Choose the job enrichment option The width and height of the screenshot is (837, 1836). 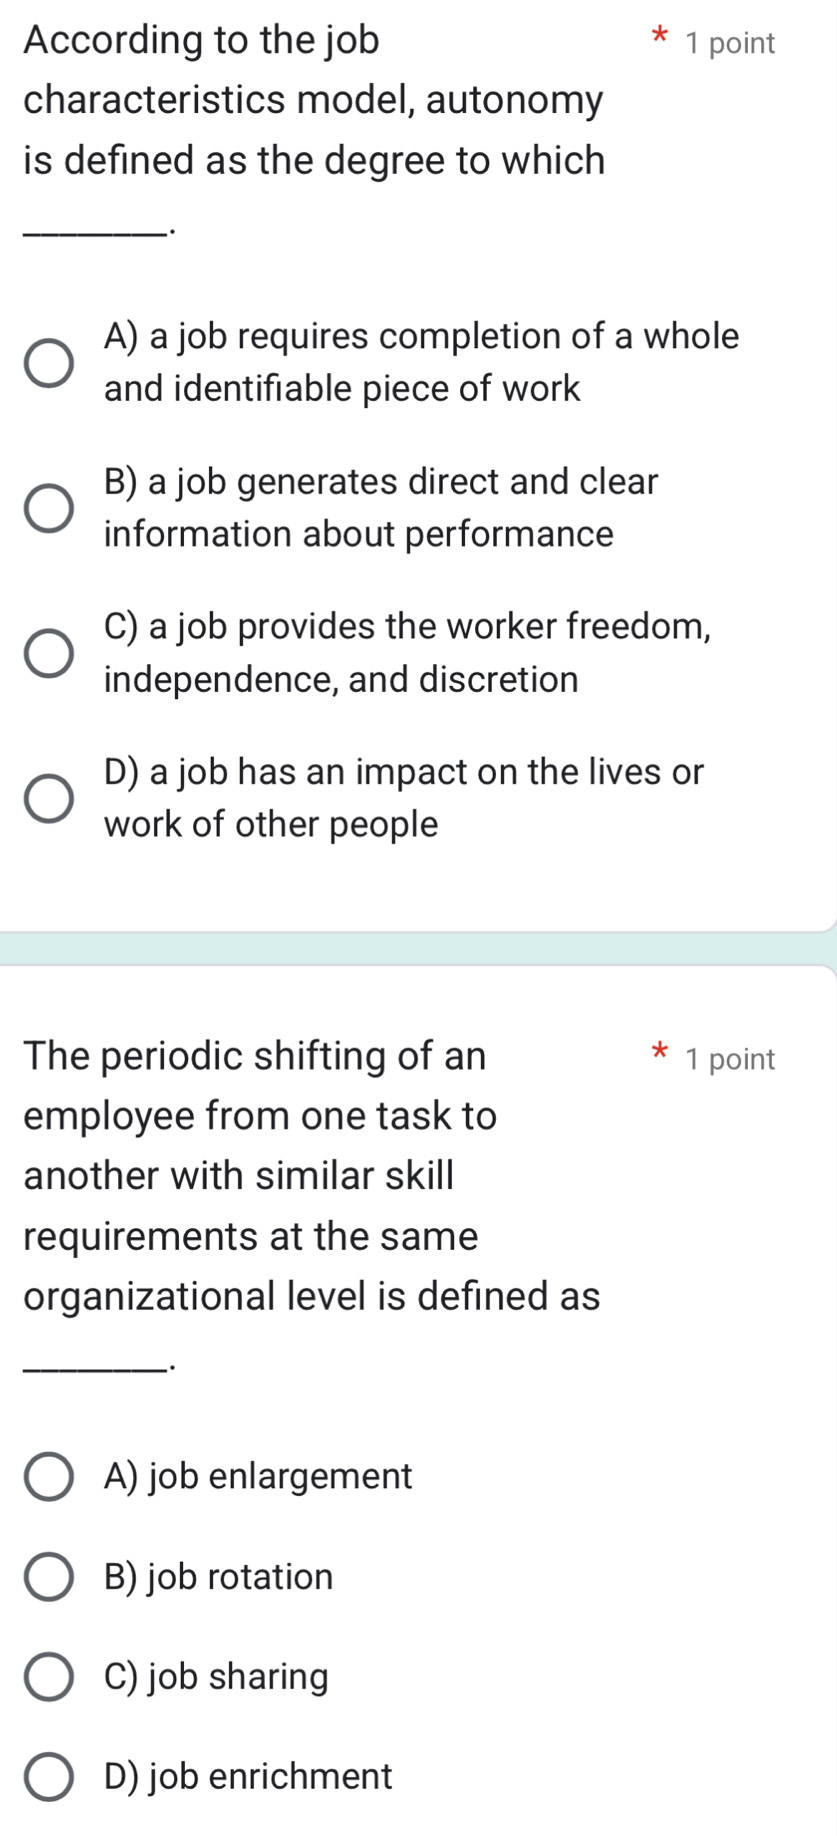(47, 1777)
